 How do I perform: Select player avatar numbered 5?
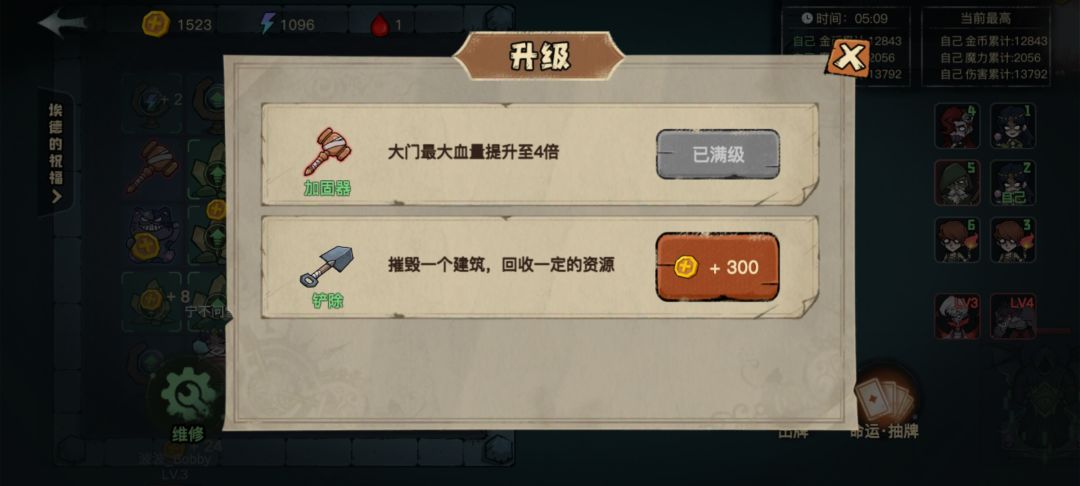[x=957, y=183]
